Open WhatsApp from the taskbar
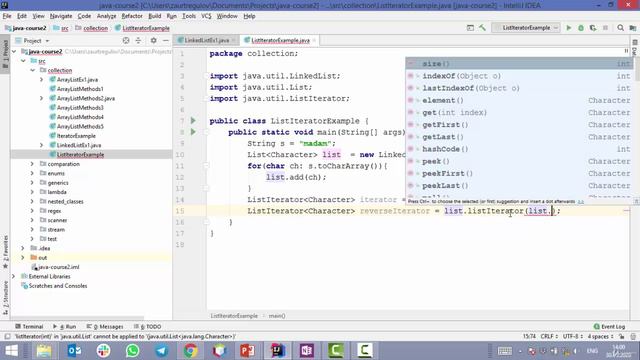 (x=132, y=351)
